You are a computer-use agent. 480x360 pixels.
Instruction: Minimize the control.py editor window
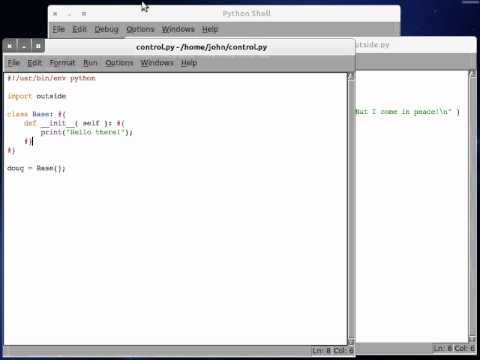[x=24, y=46]
